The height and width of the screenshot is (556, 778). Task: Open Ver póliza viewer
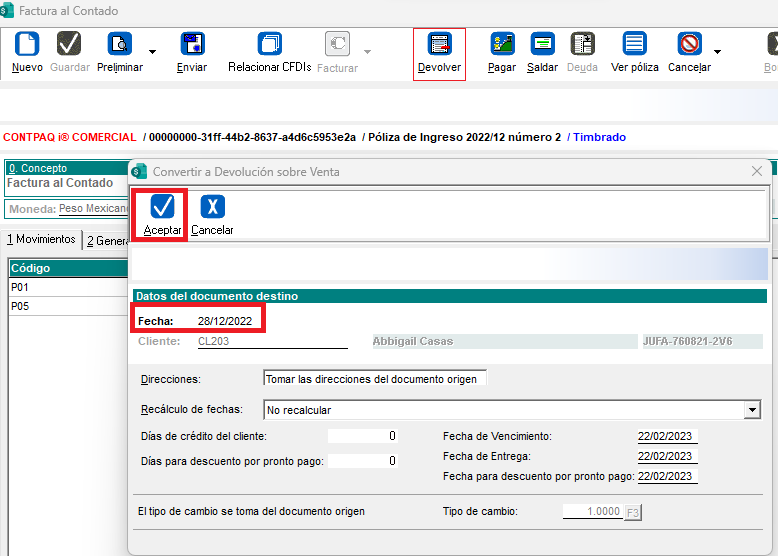(634, 45)
